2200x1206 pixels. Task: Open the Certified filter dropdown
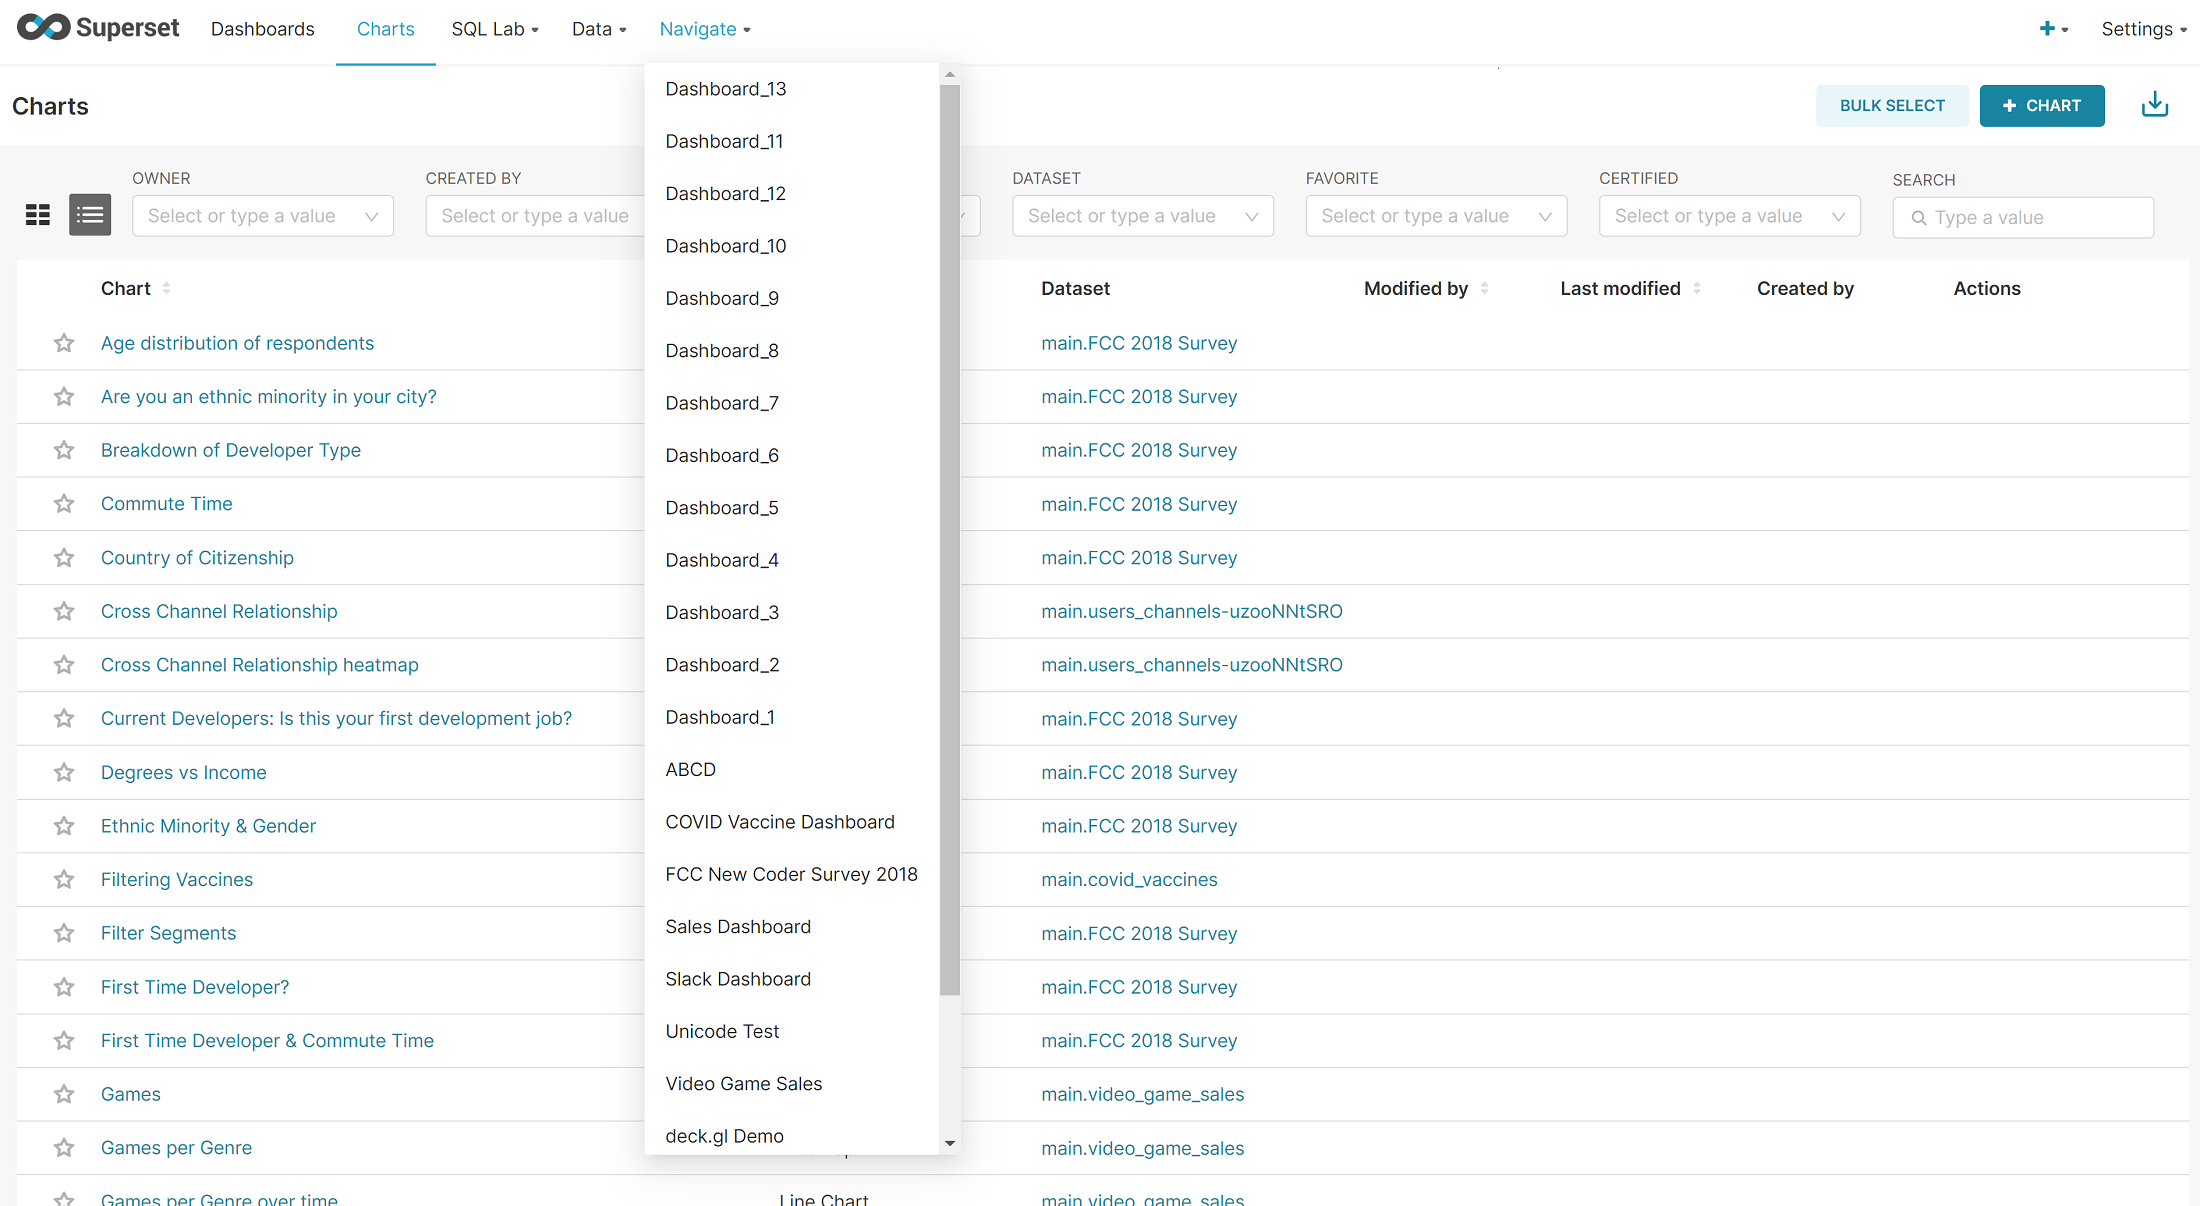tap(1728, 216)
